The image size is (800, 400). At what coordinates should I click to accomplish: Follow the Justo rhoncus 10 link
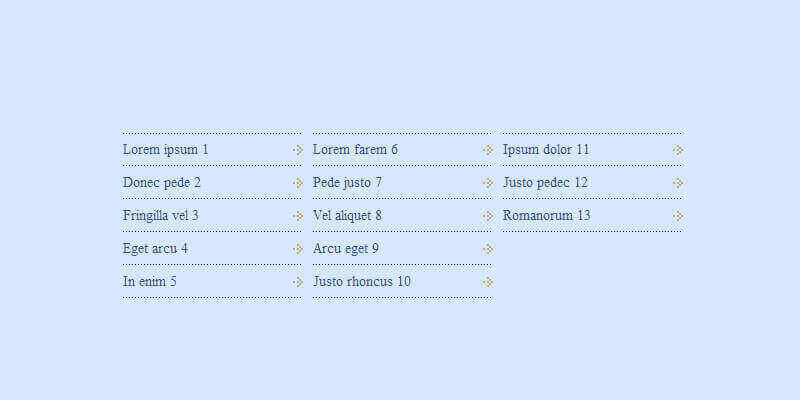(x=362, y=282)
